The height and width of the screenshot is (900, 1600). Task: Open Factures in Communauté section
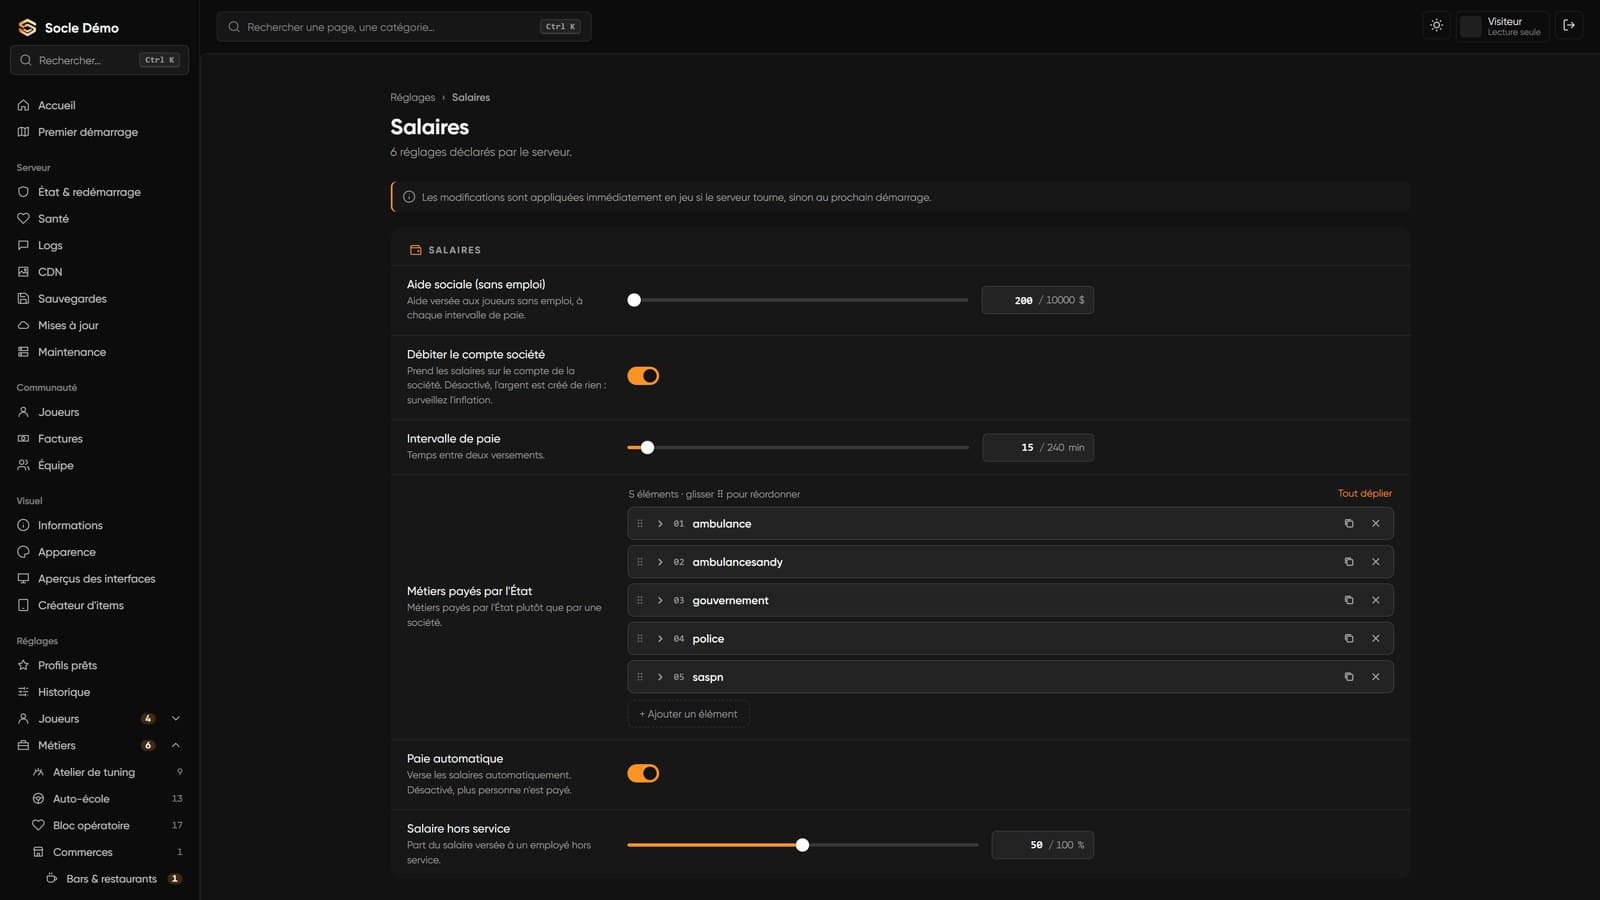(x=99, y=439)
